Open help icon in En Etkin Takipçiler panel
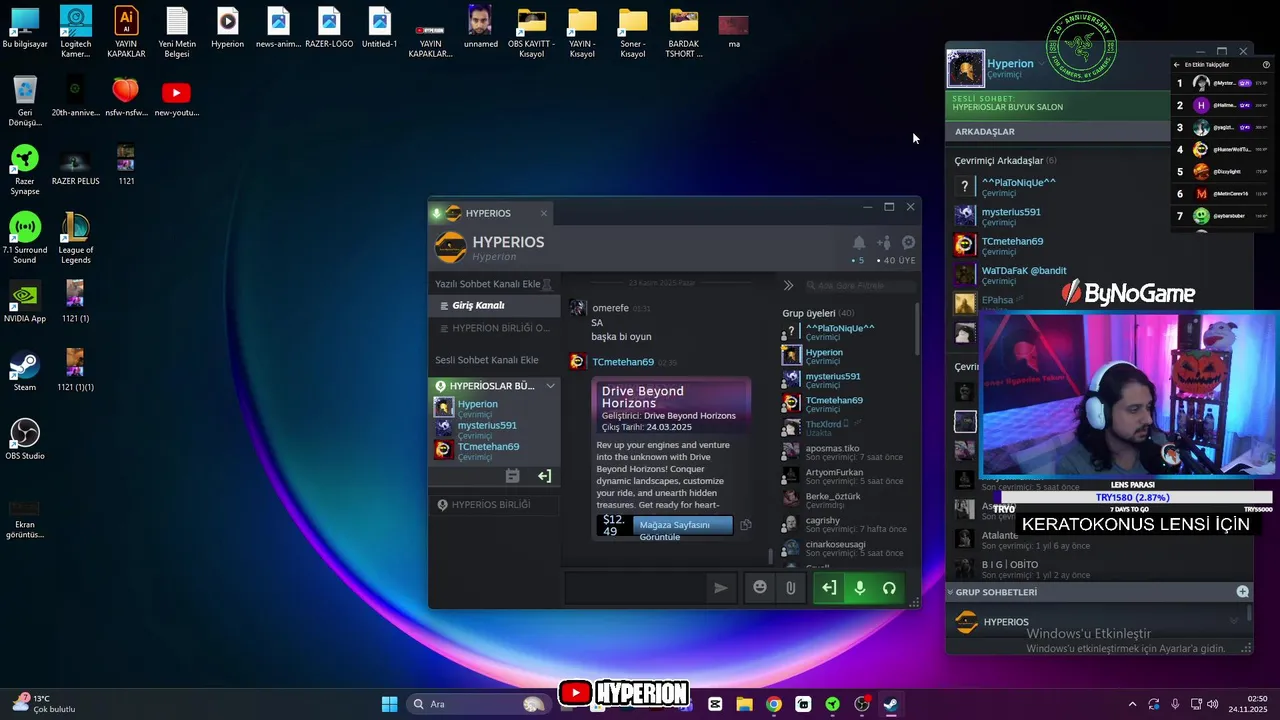1280x720 pixels. [1266, 64]
